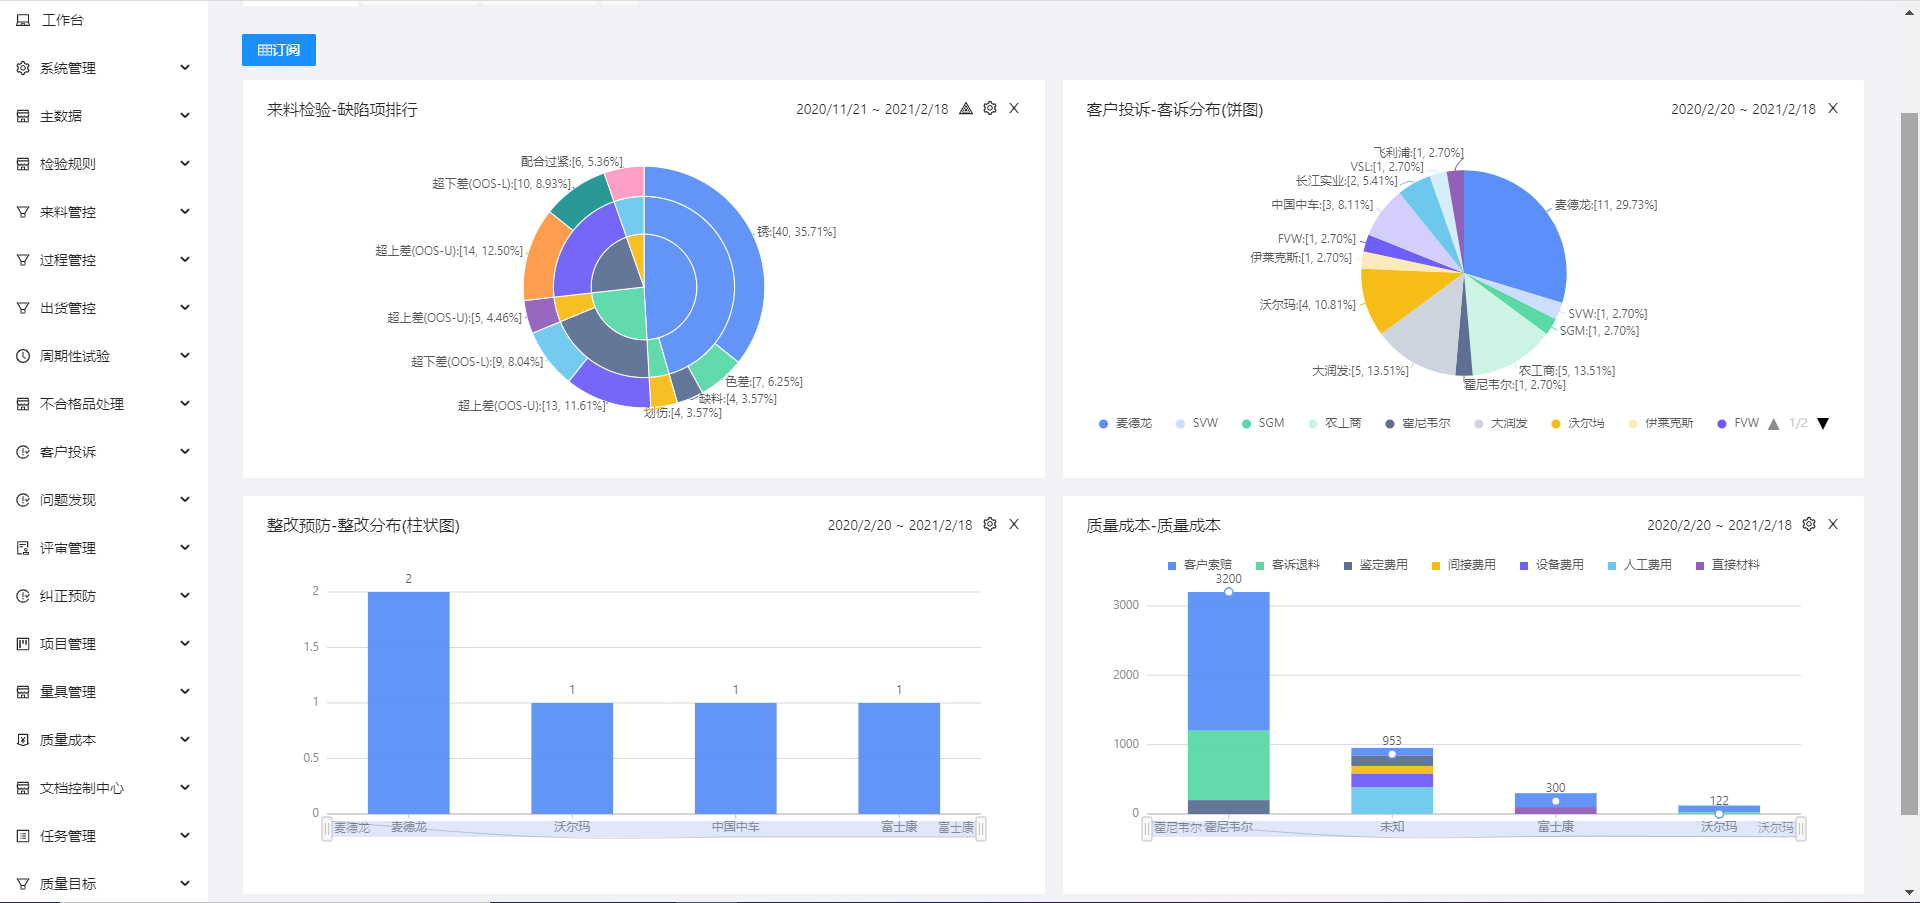
Task: Click the 系统管理 gear icon
Action: 23,68
